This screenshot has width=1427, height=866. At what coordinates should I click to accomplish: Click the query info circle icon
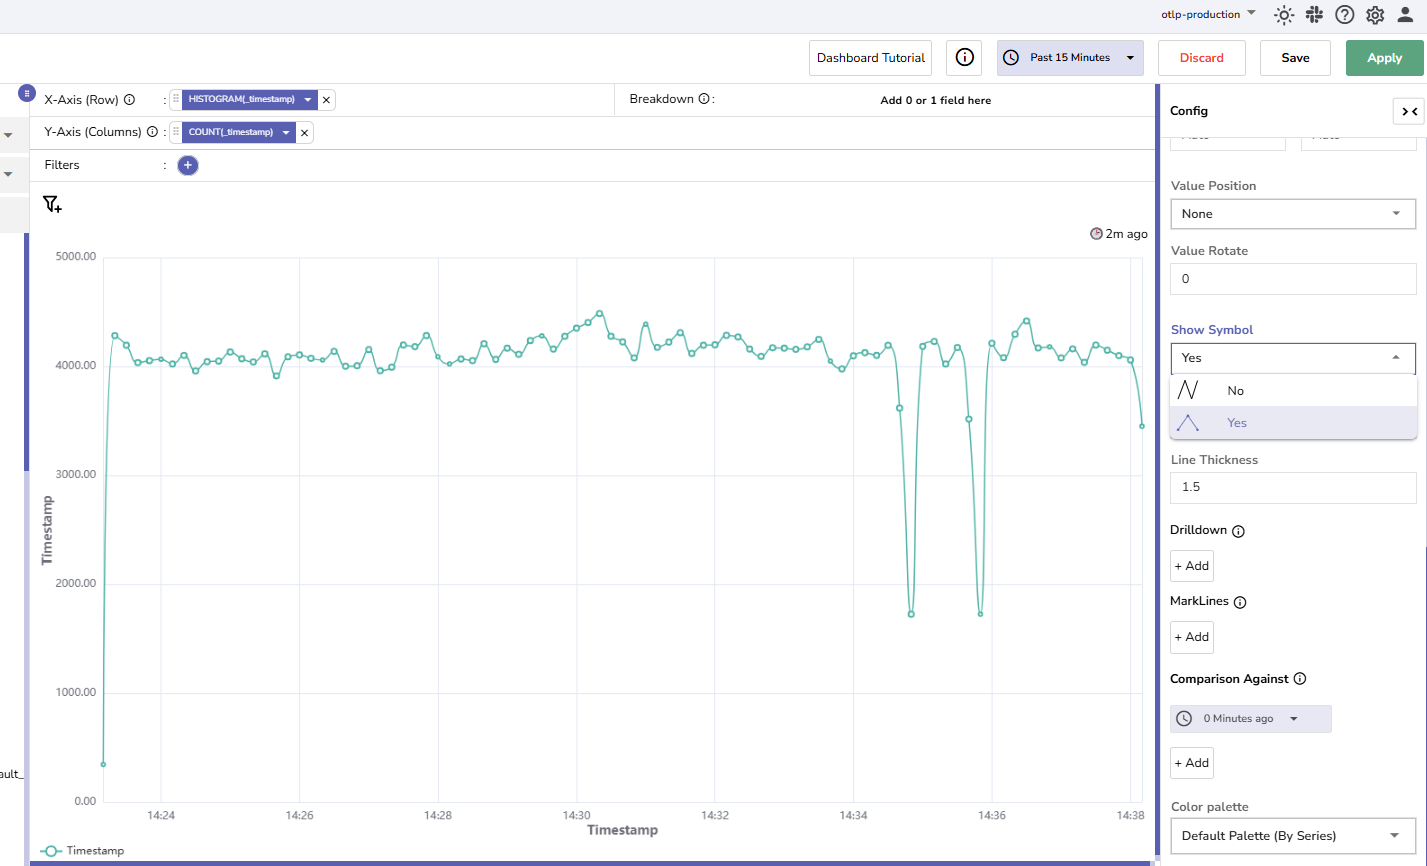[964, 58]
